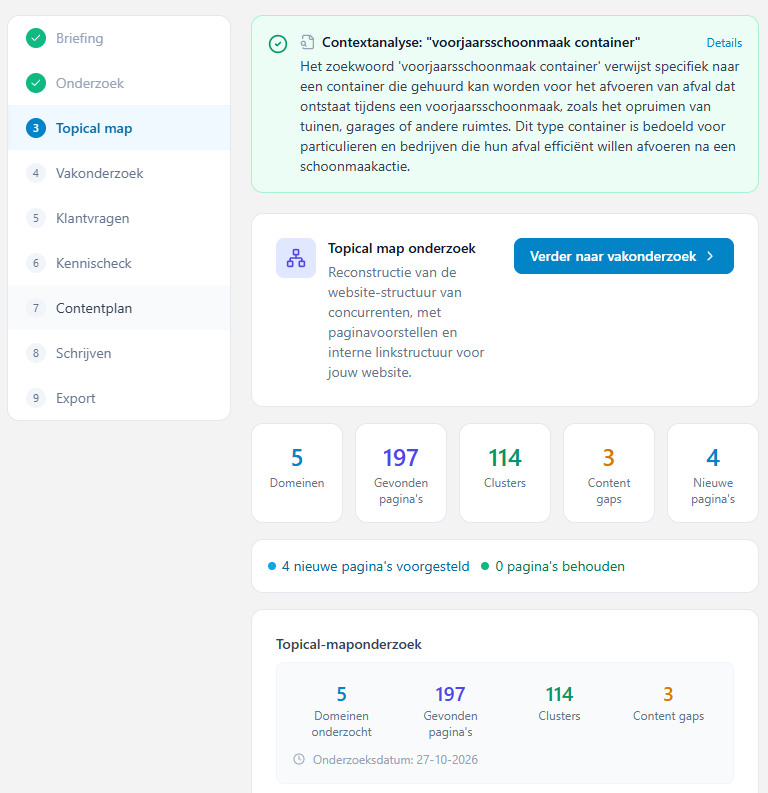The width and height of the screenshot is (768, 793).
Task: Select the 3 Content gaps card
Action: coord(609,473)
